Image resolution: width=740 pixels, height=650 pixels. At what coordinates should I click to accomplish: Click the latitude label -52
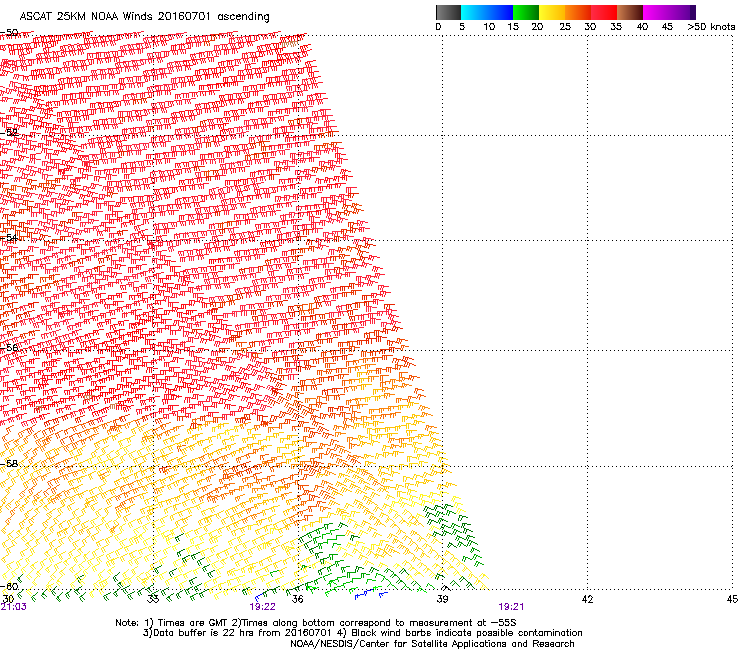(9, 132)
